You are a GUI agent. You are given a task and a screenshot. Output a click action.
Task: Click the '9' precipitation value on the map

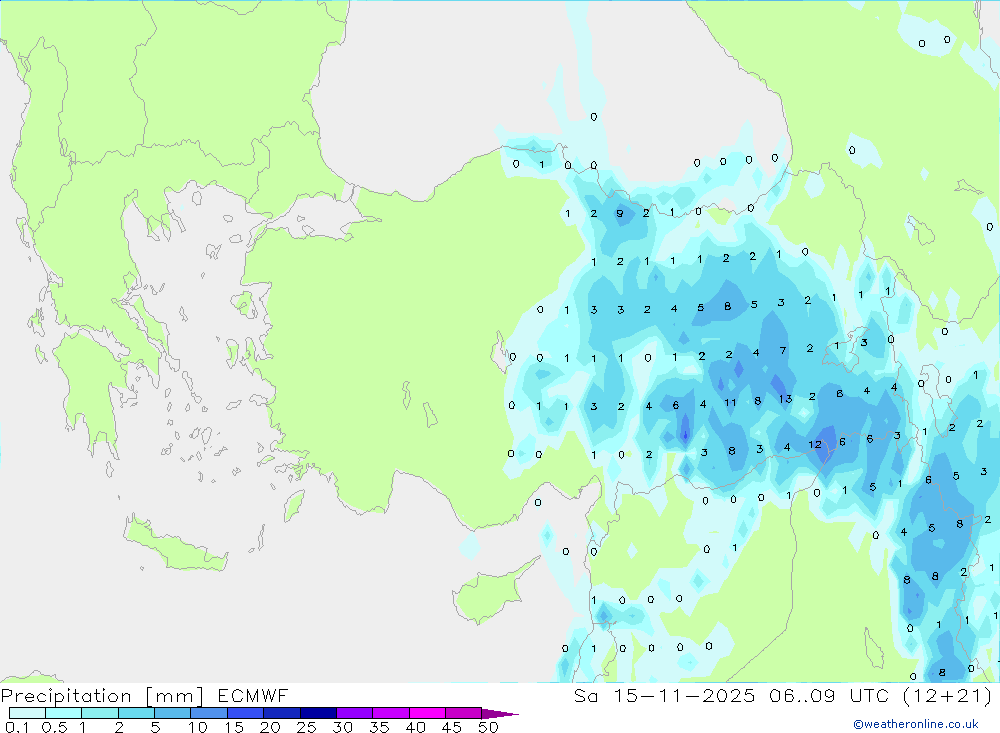[619, 214]
